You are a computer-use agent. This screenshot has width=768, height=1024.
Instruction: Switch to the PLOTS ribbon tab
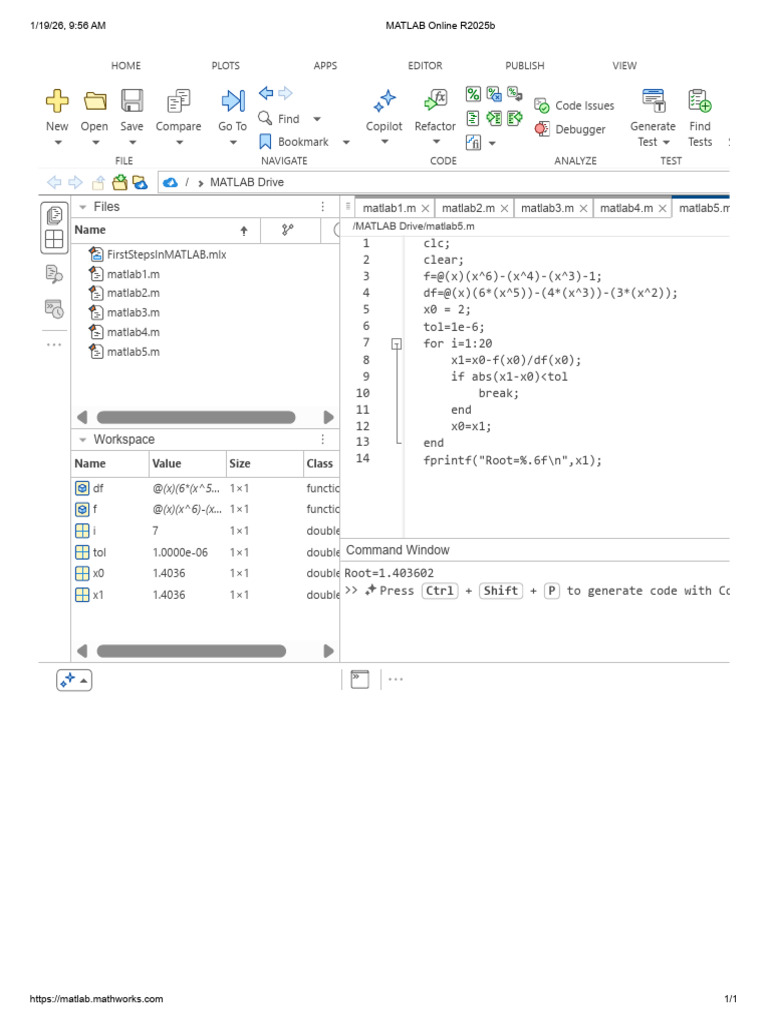tap(225, 66)
